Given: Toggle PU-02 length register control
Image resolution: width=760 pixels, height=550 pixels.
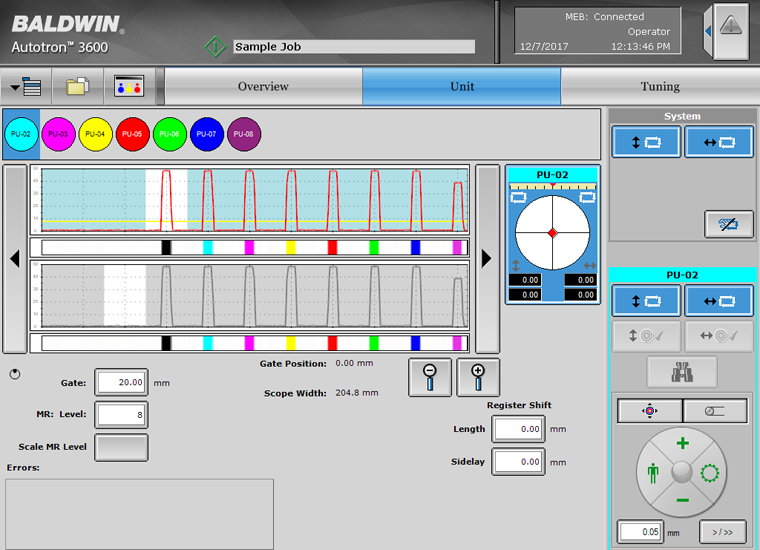Looking at the screenshot, I should [646, 301].
